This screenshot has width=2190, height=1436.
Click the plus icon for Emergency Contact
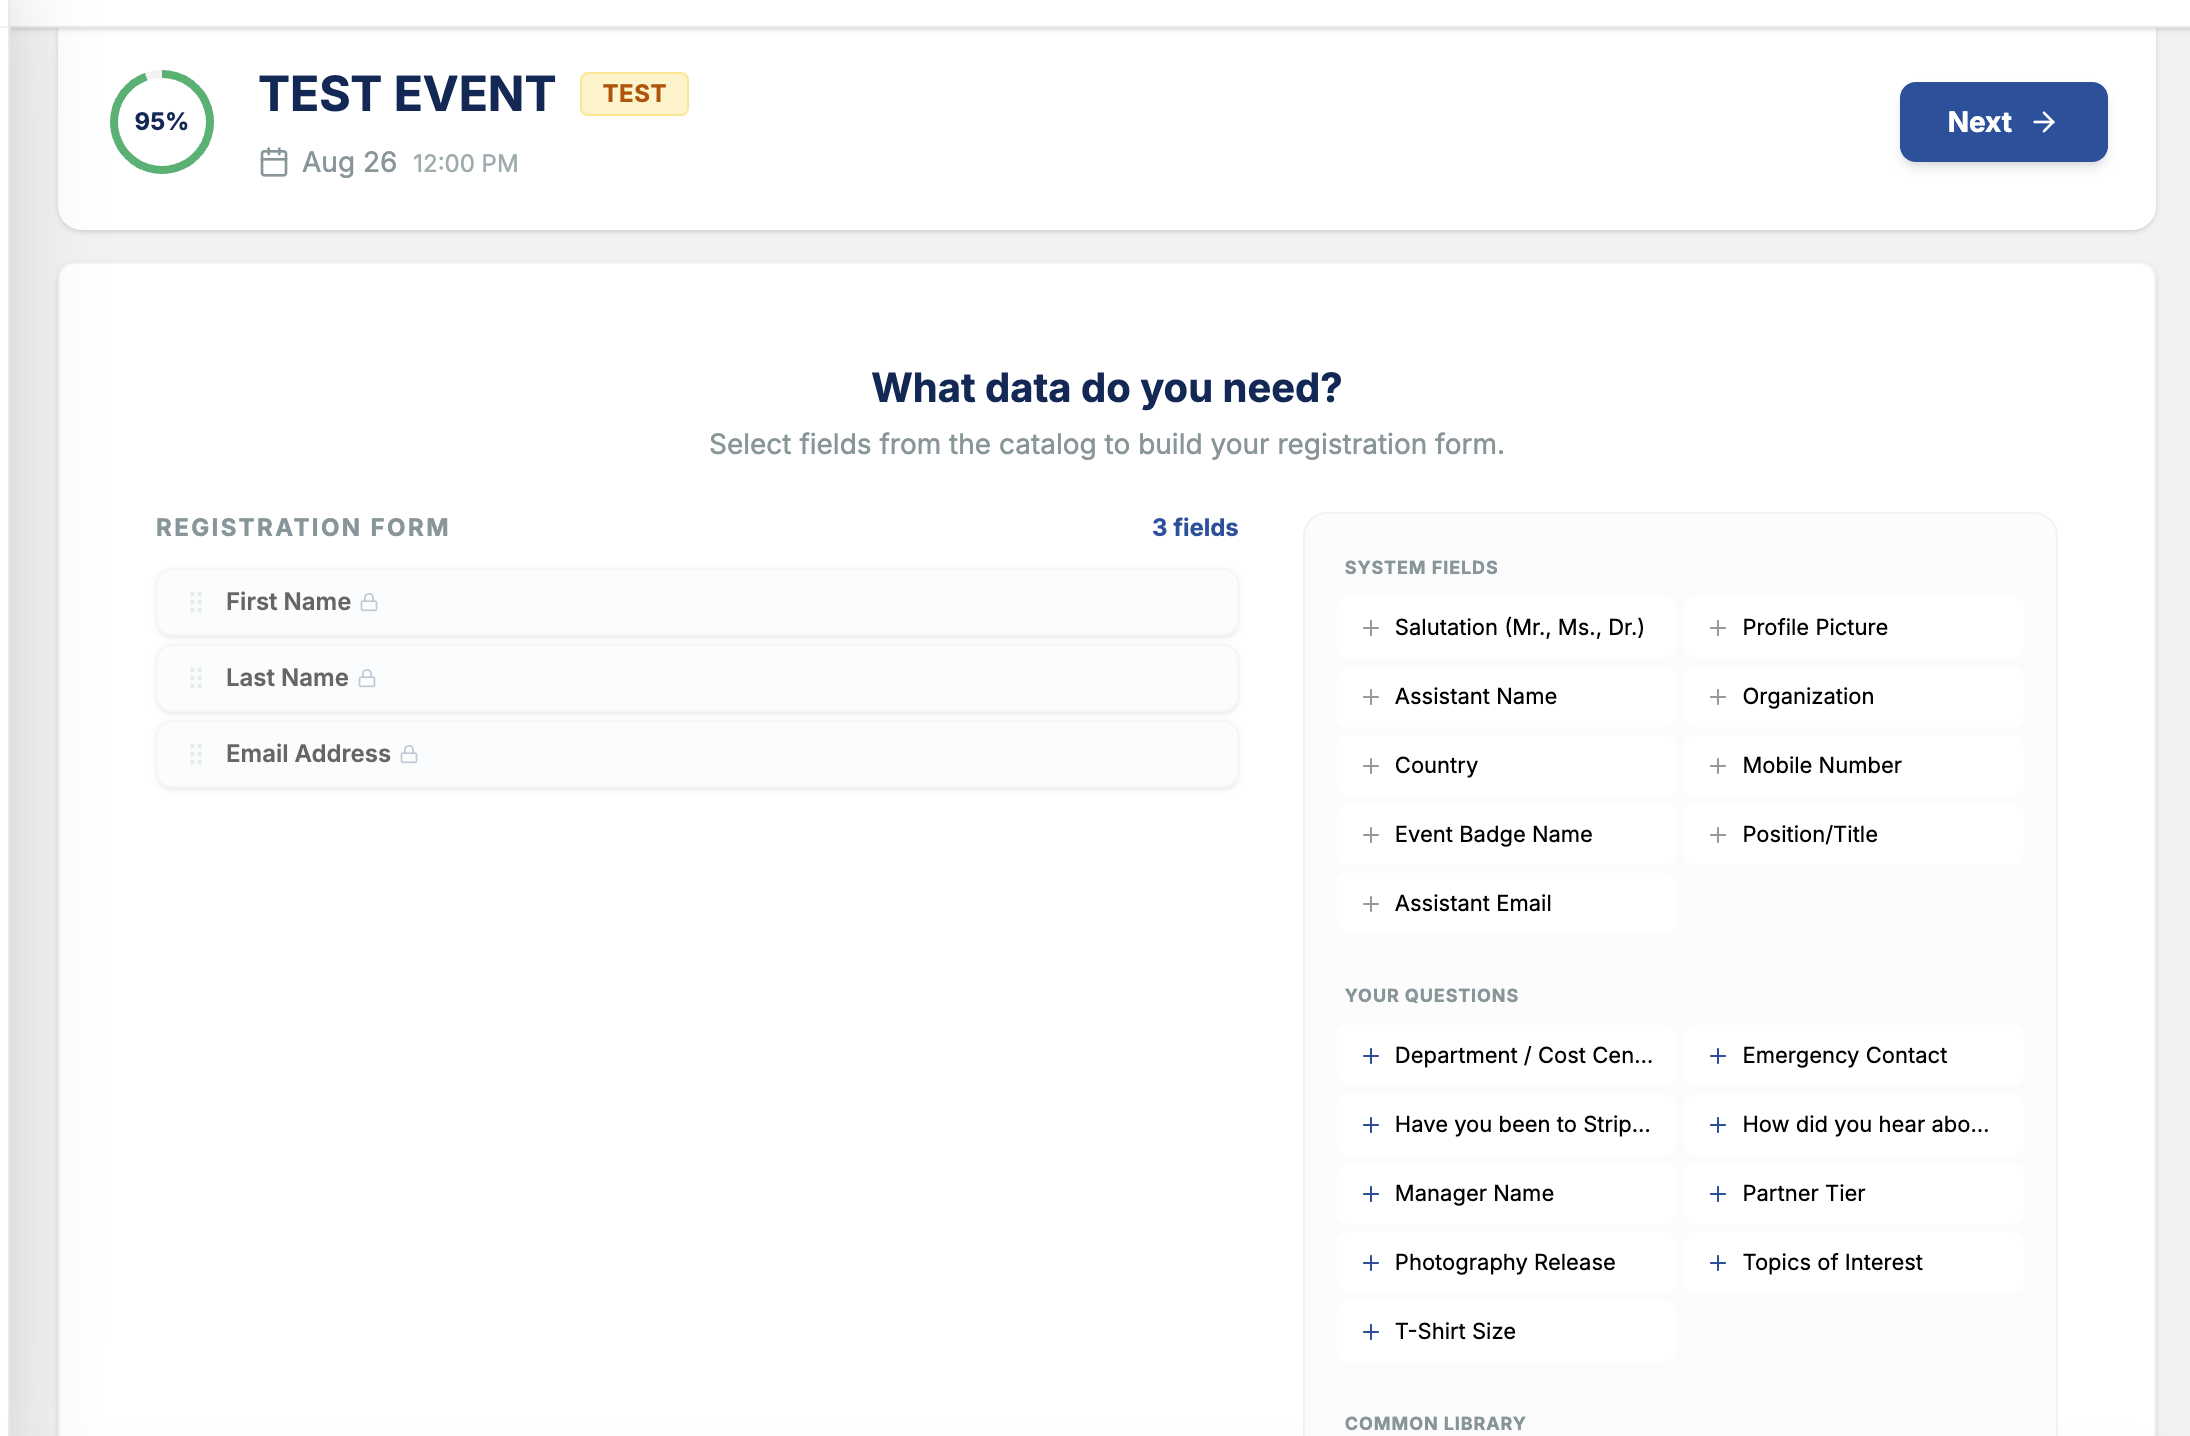pyautogui.click(x=1718, y=1056)
